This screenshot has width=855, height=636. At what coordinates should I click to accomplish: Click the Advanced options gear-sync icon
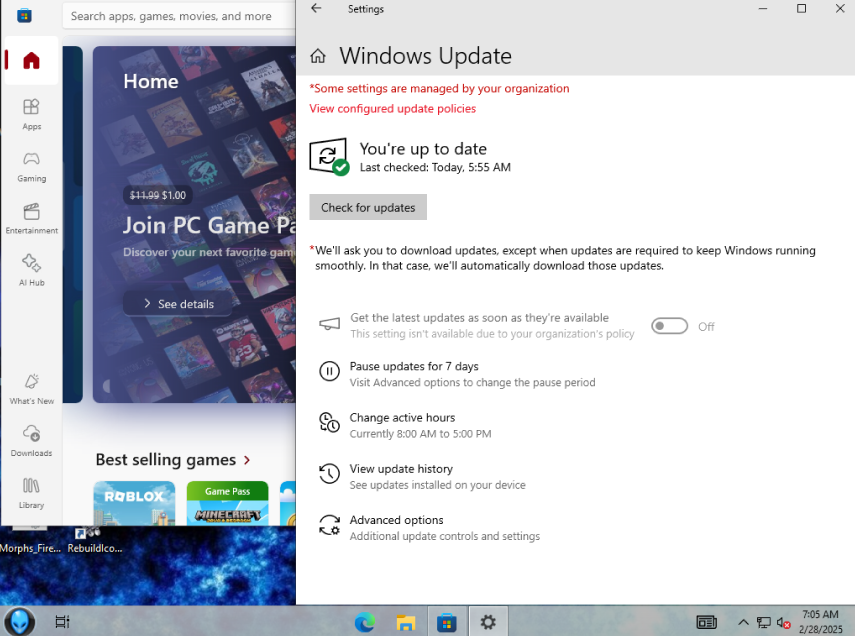(x=329, y=525)
